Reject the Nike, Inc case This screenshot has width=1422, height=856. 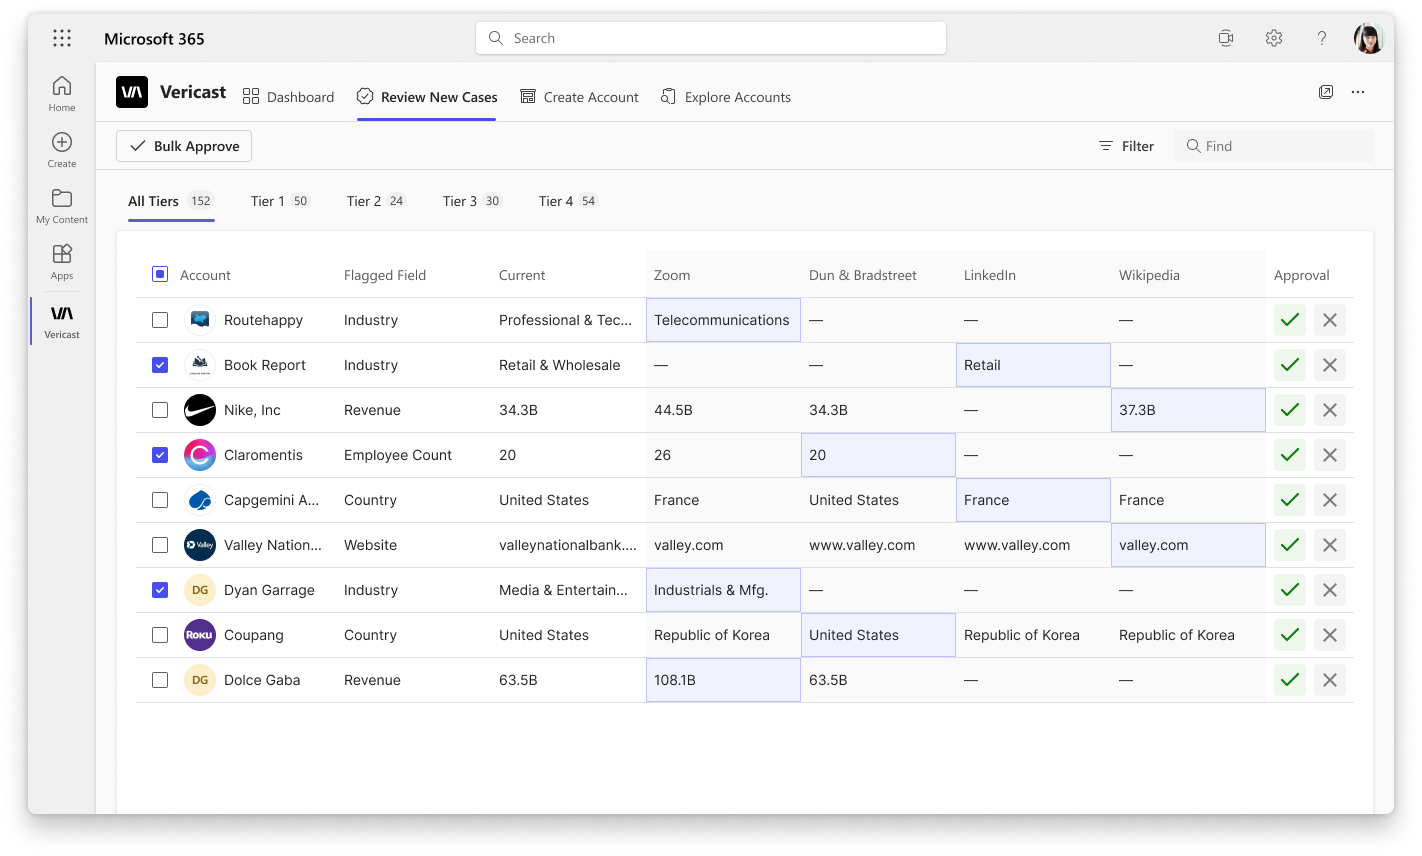(x=1330, y=410)
